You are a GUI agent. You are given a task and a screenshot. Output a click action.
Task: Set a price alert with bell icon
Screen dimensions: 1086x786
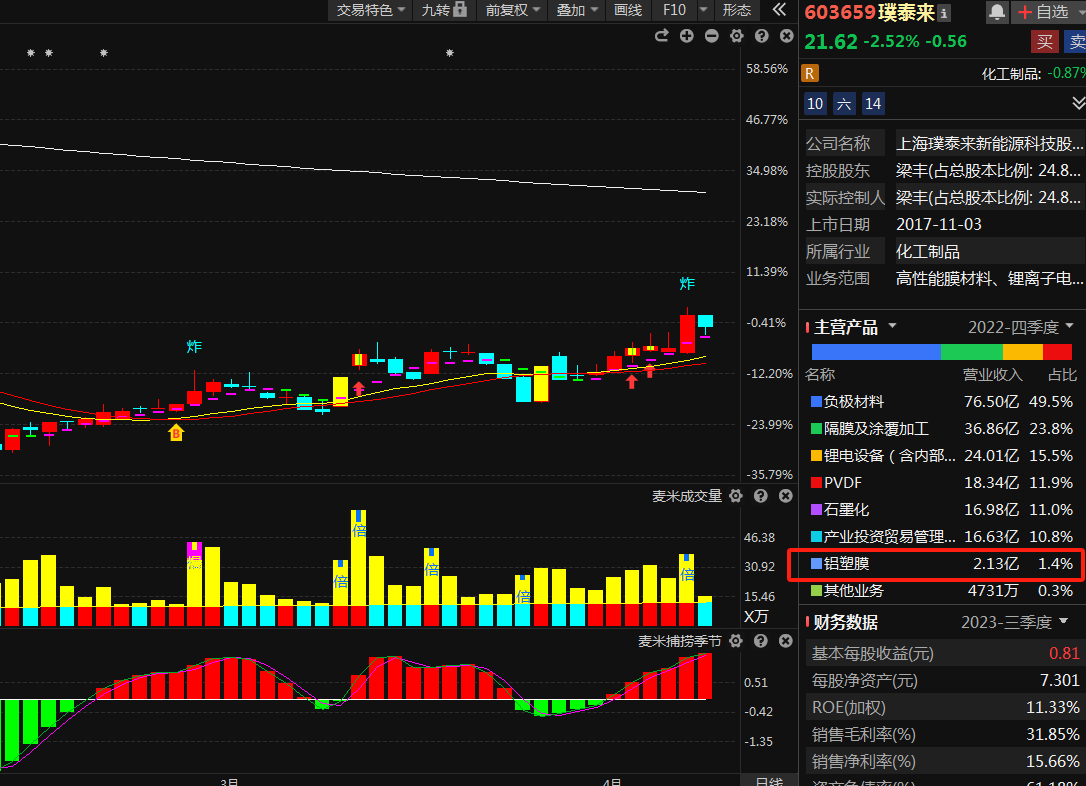click(x=997, y=12)
